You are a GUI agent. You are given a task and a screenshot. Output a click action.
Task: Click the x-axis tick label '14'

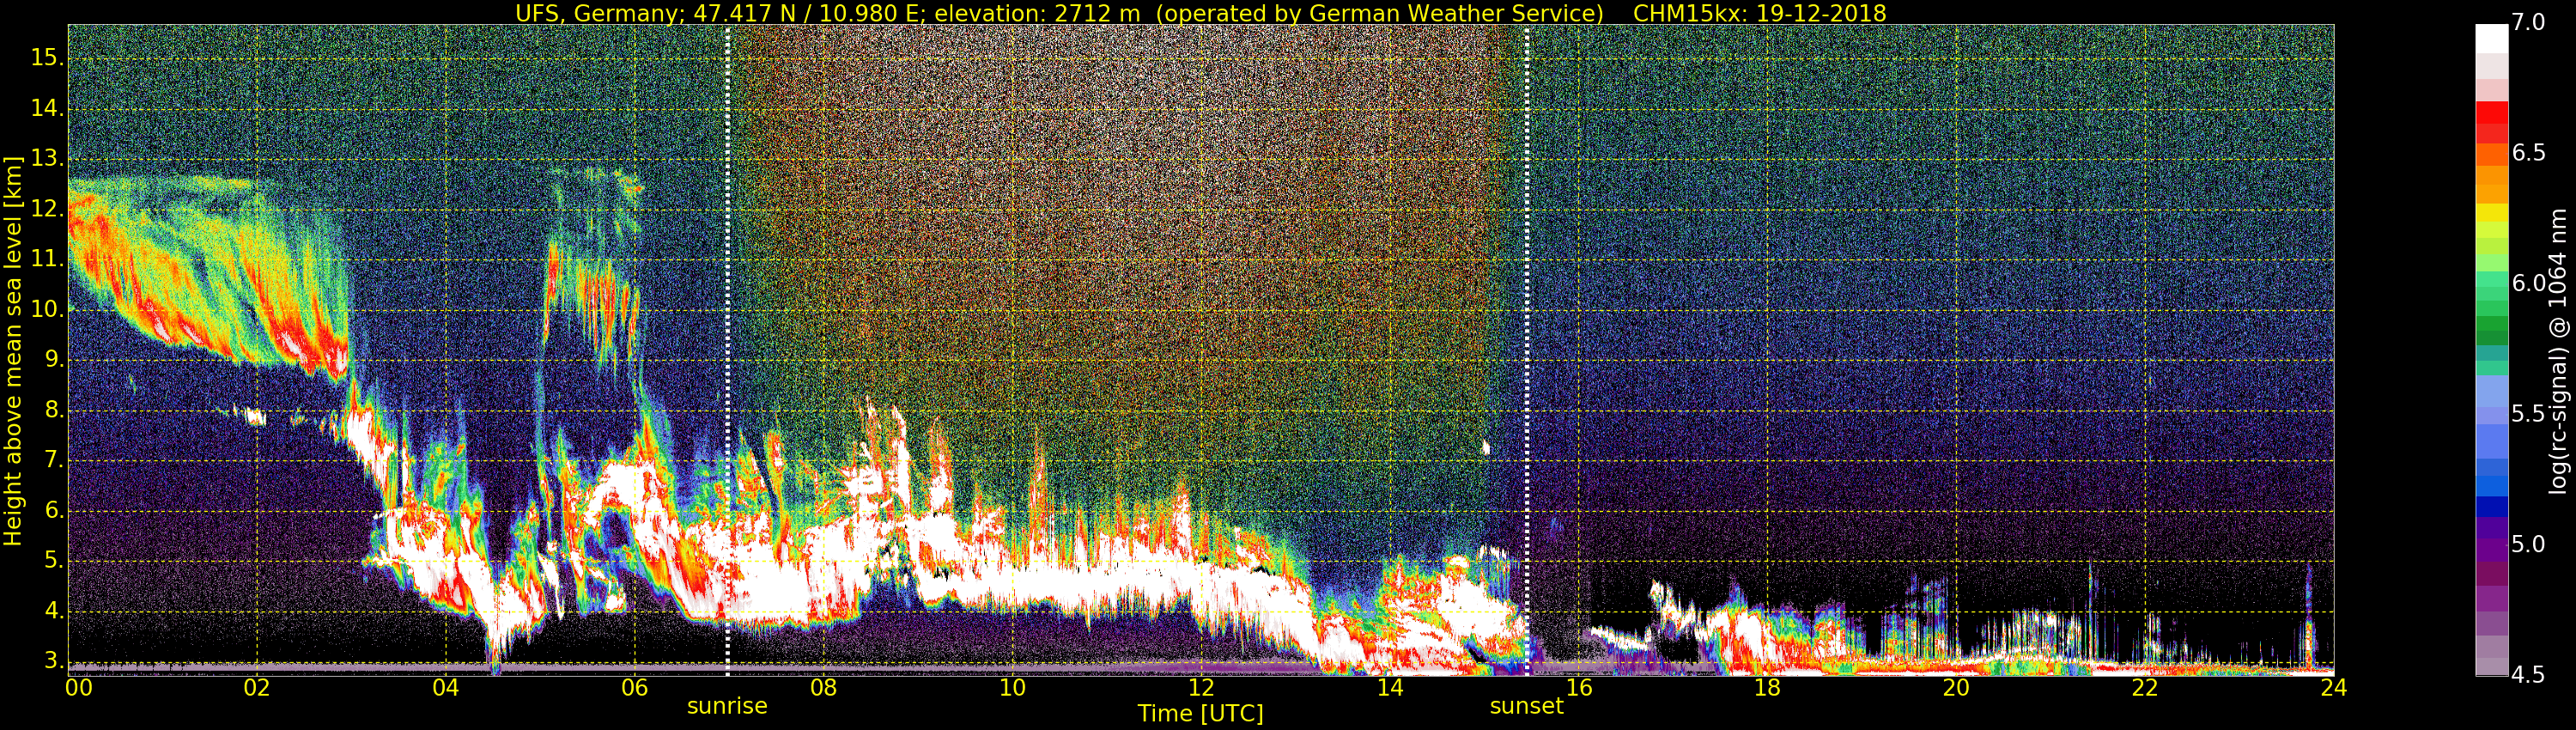coord(1390,688)
